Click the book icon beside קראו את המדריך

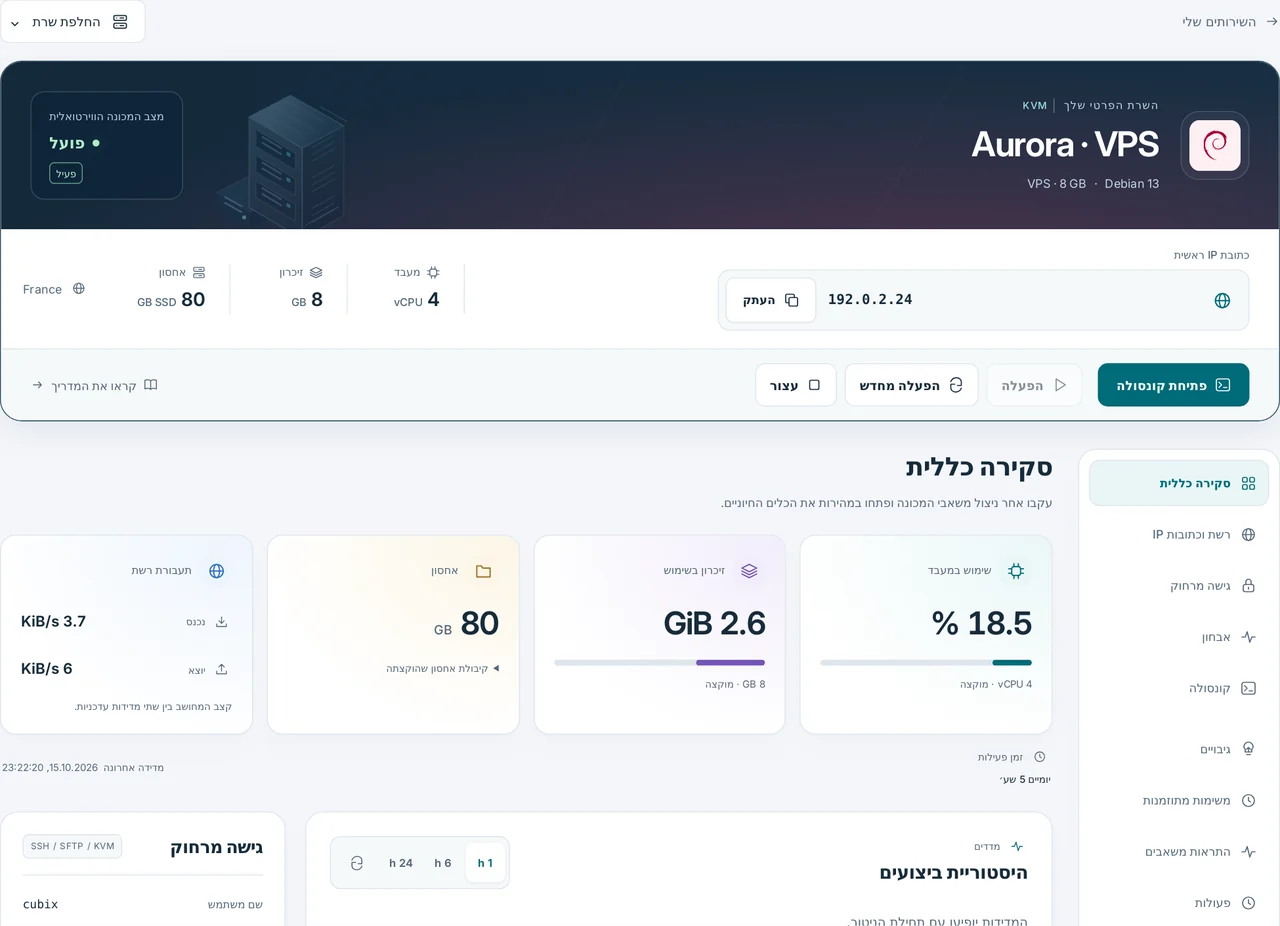[x=151, y=385]
